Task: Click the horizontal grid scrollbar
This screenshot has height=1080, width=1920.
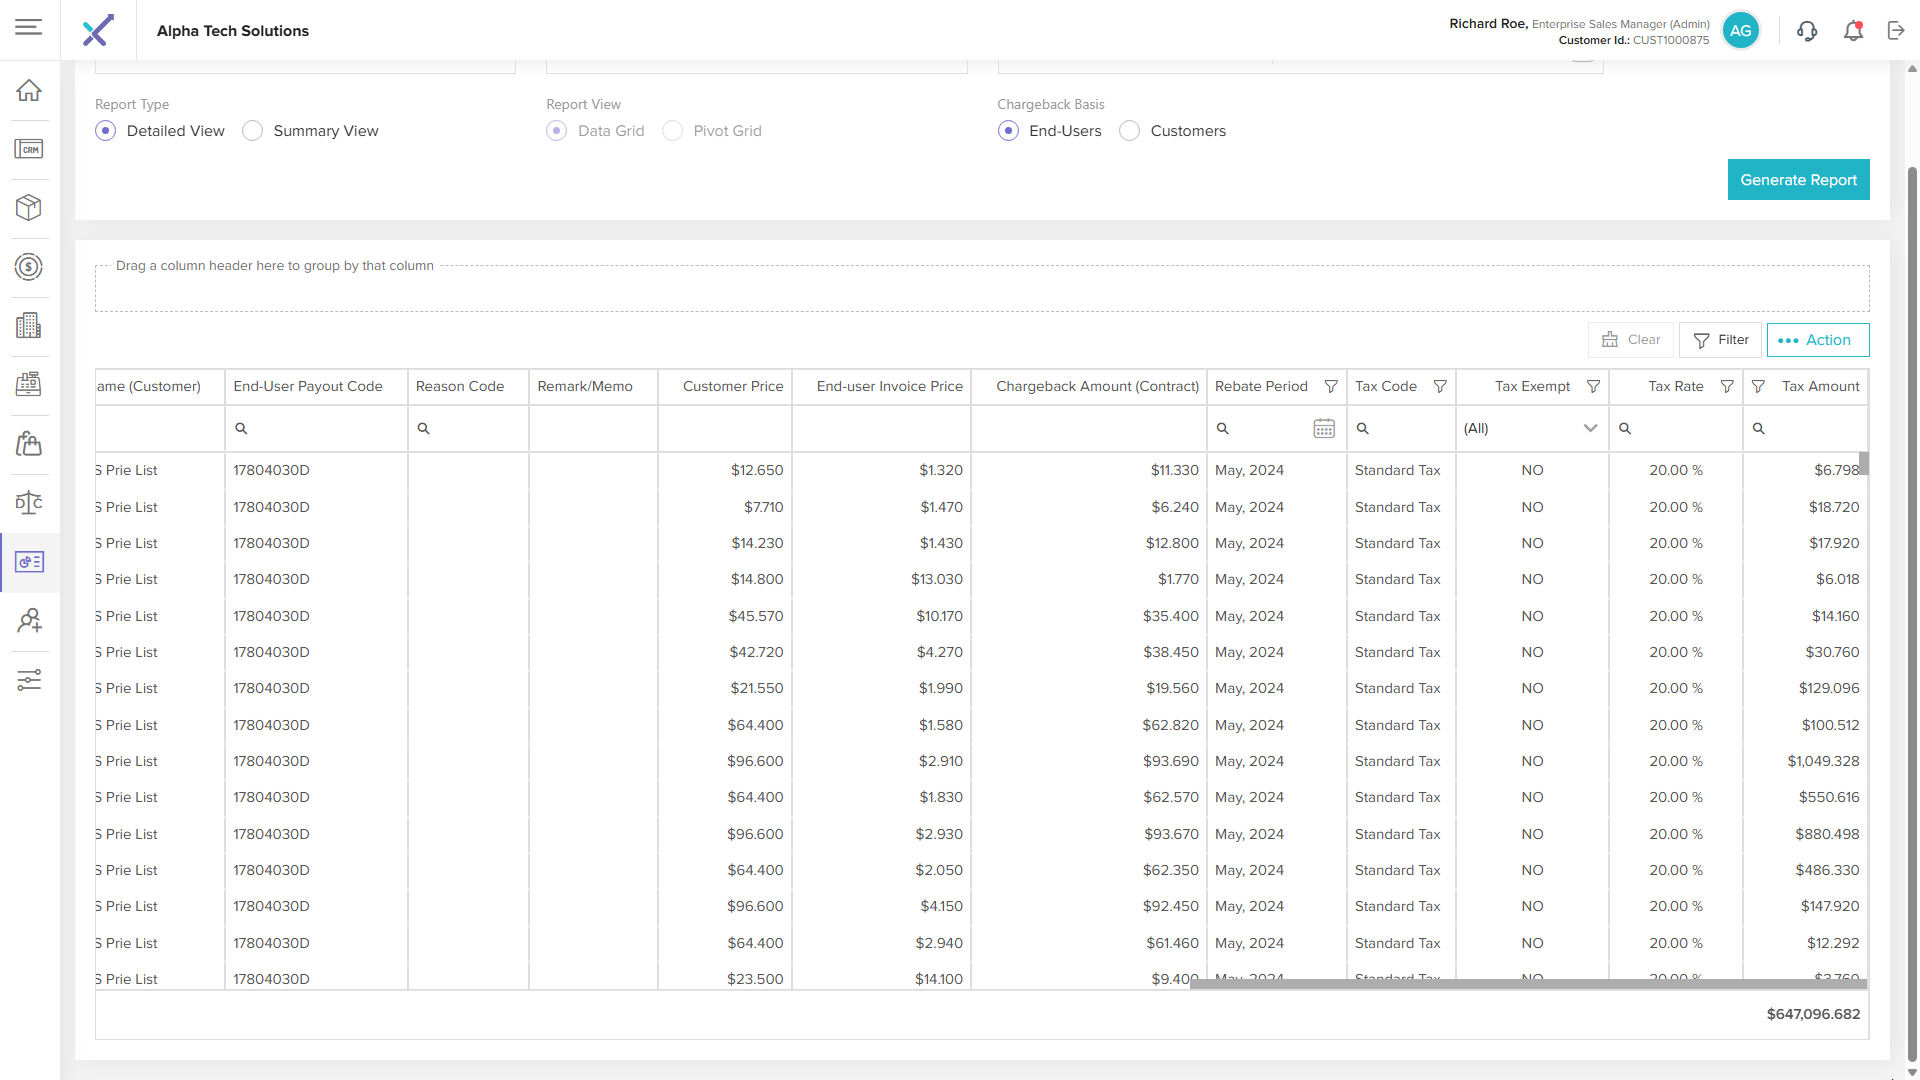Action: 1527,985
